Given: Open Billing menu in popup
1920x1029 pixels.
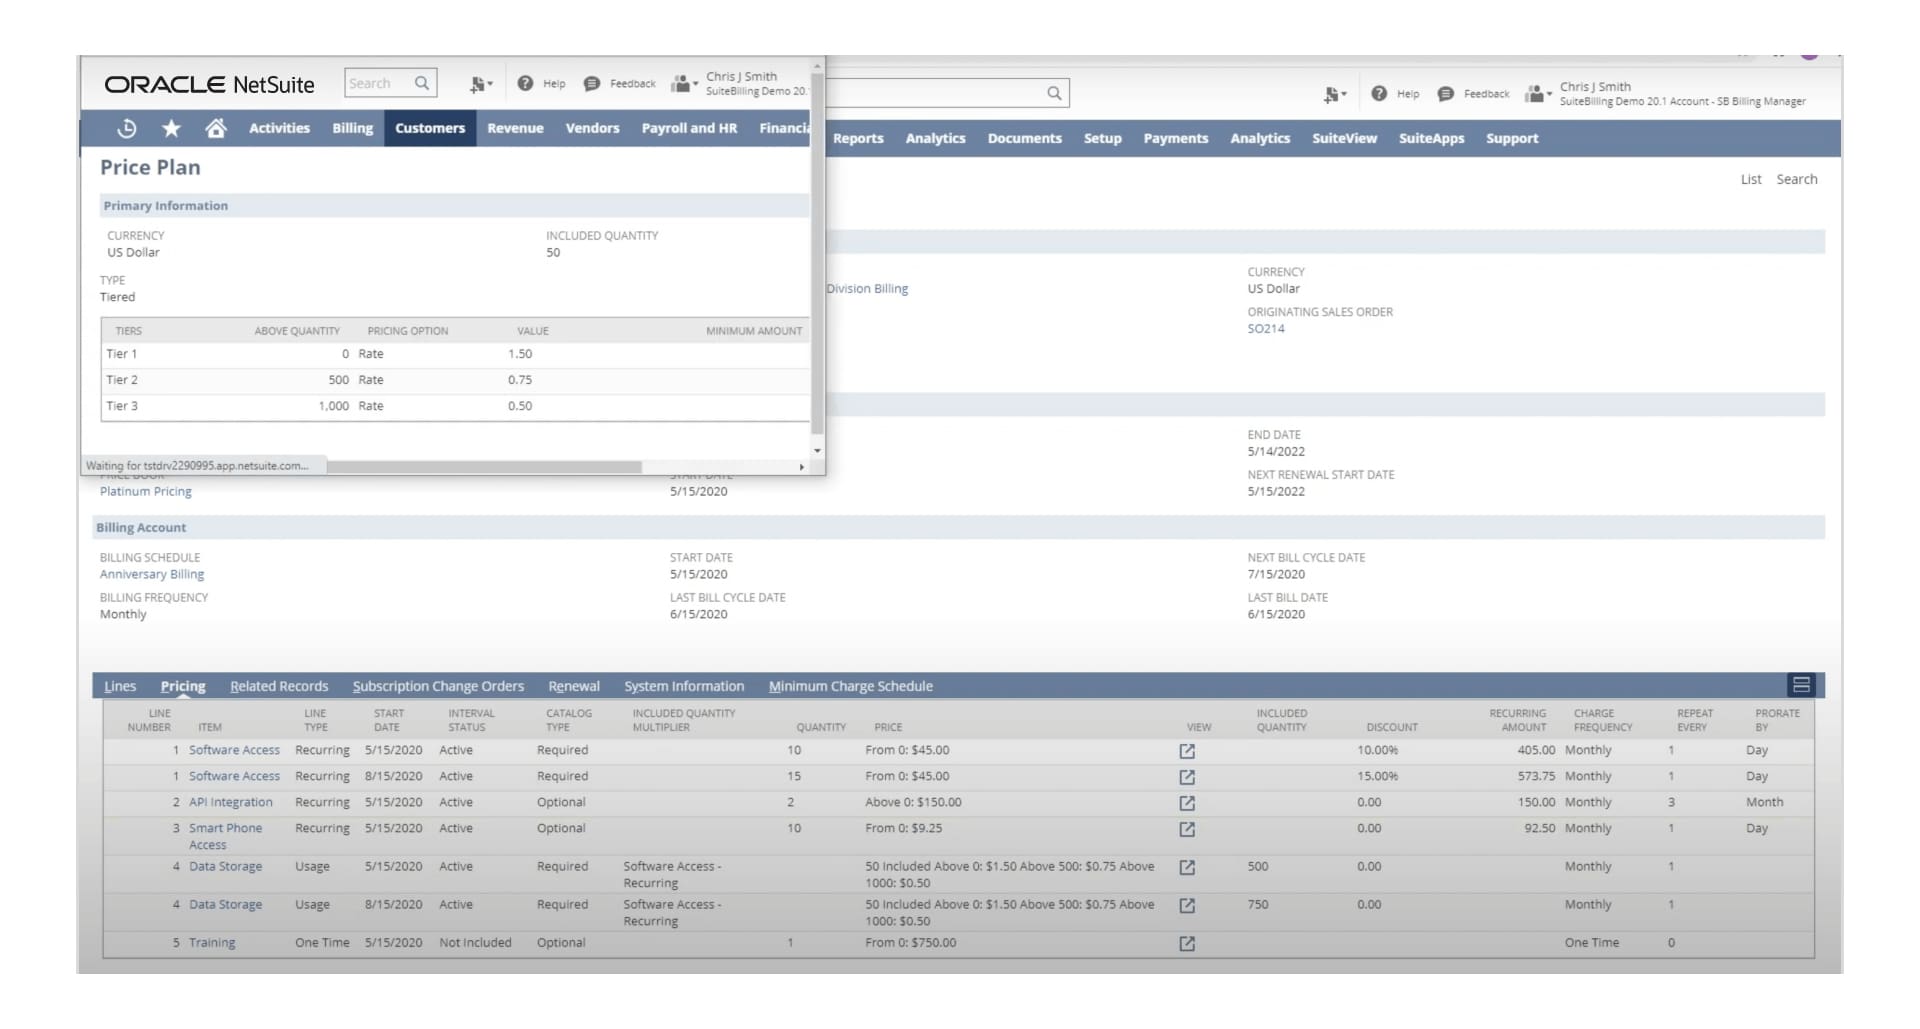Looking at the screenshot, I should [352, 128].
